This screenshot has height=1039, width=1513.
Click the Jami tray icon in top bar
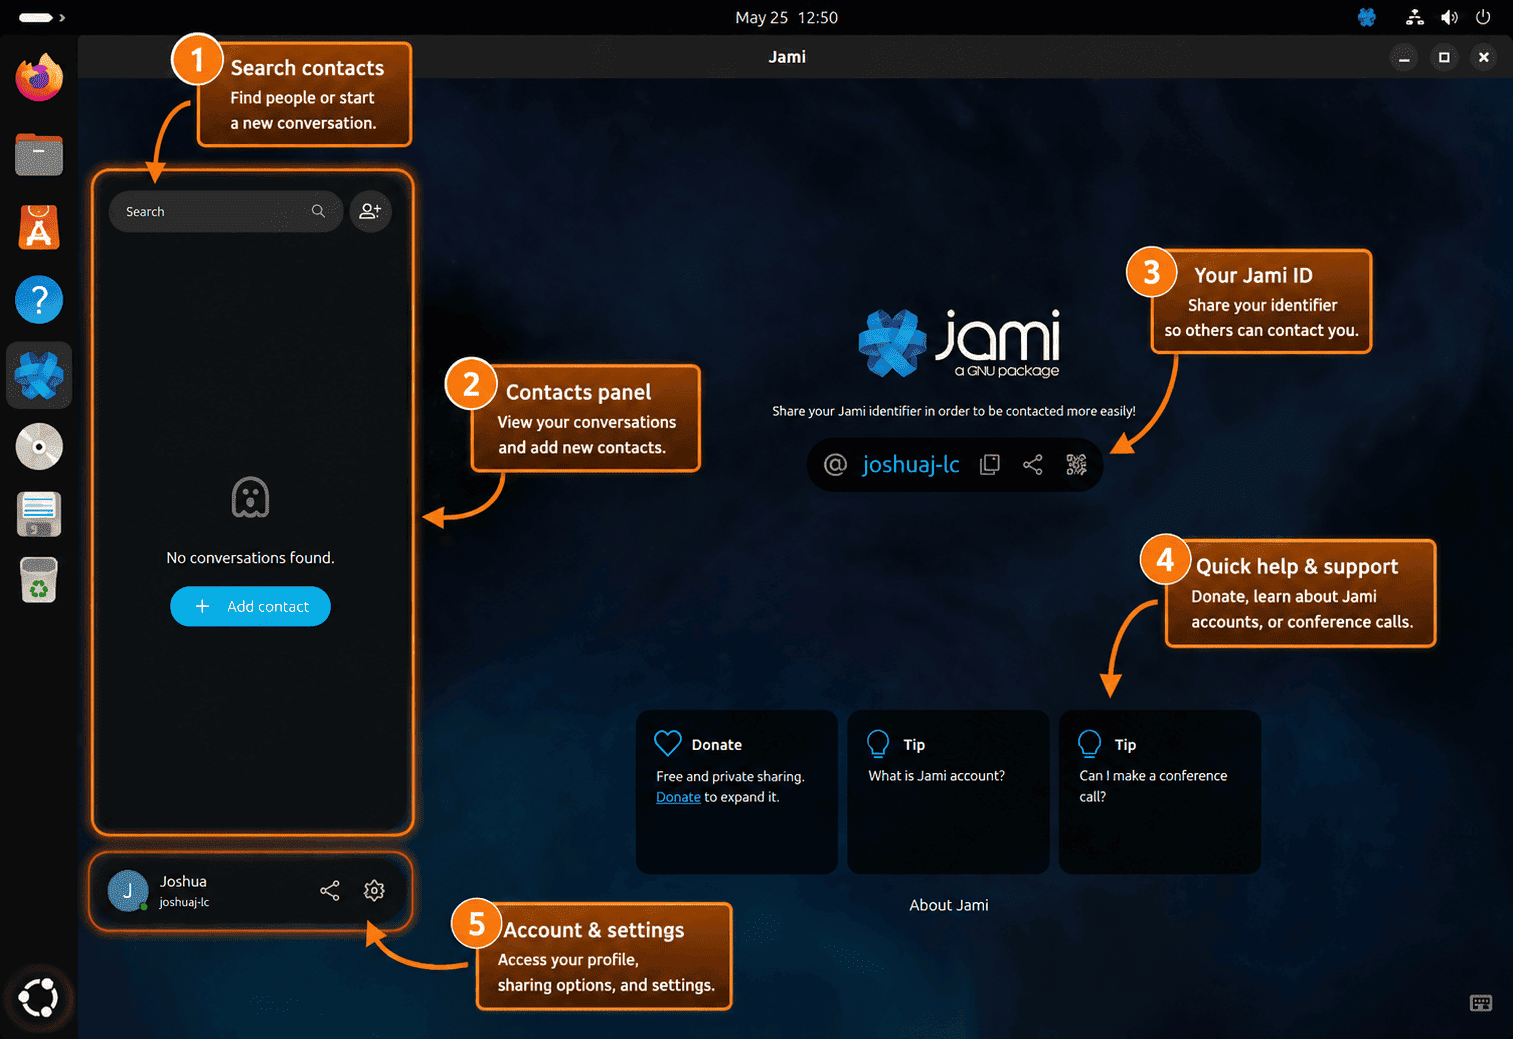[1366, 17]
